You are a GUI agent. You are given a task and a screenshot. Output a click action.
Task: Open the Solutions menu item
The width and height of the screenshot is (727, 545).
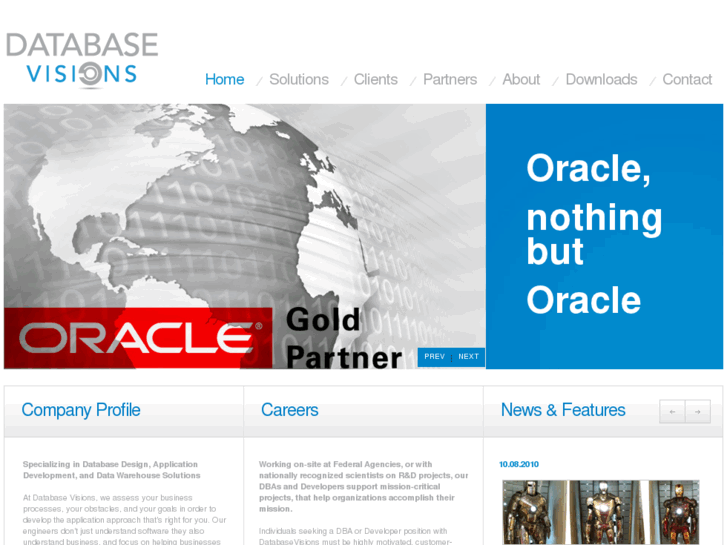(299, 79)
